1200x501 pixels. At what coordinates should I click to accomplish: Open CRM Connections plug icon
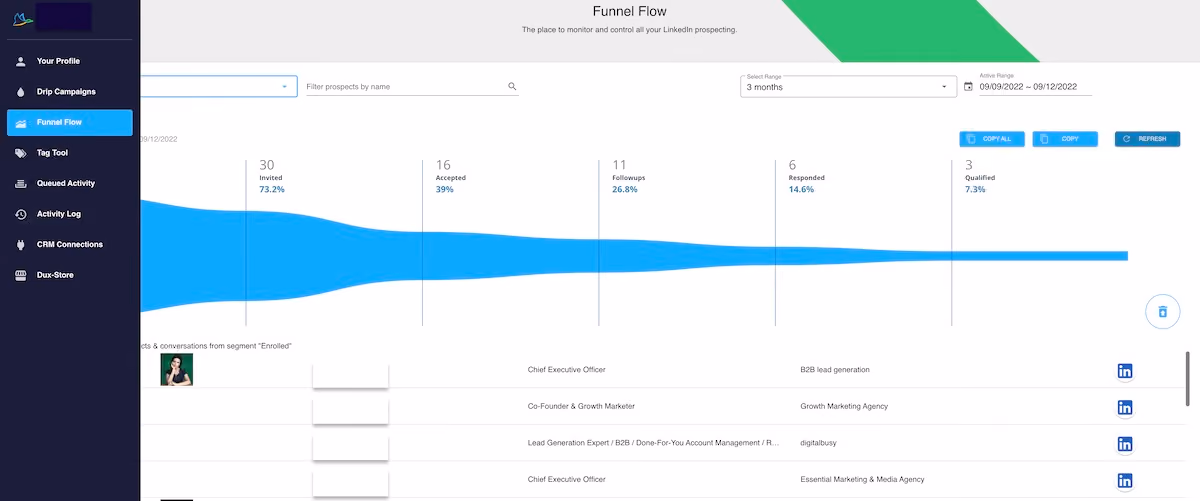pyautogui.click(x=21, y=245)
